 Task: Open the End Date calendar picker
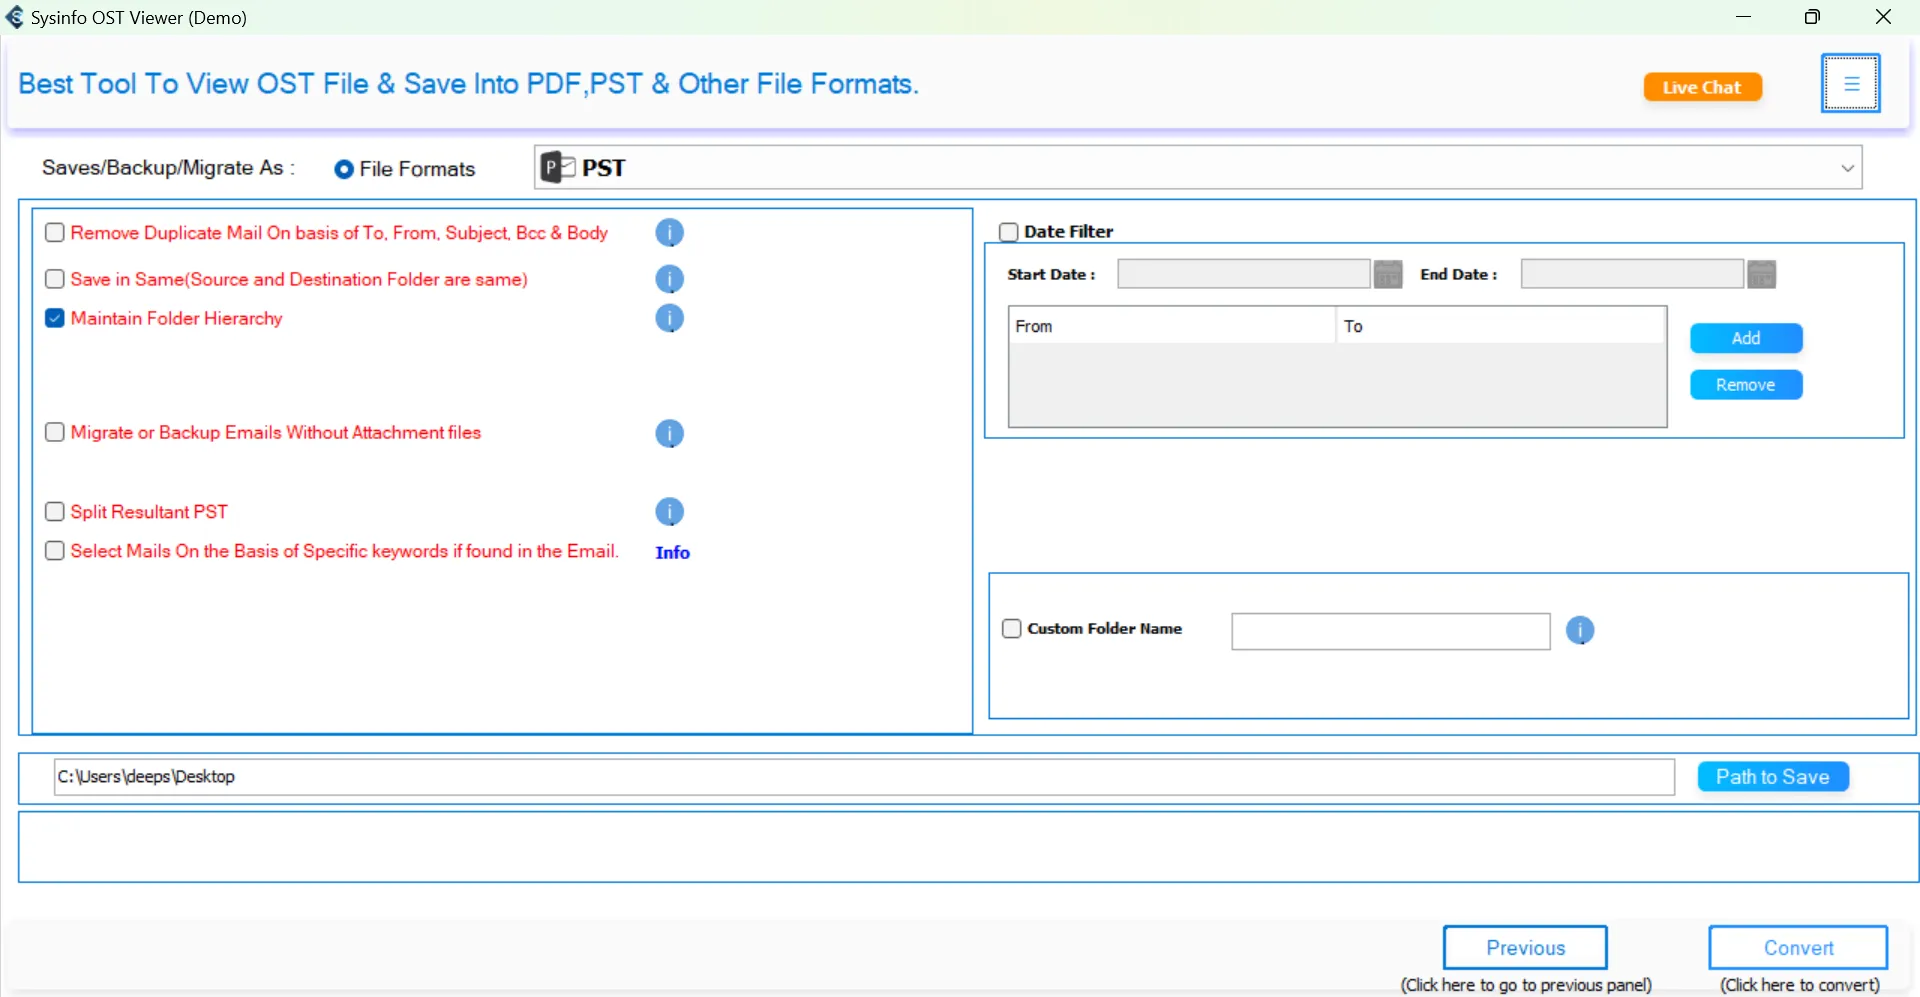click(x=1762, y=274)
